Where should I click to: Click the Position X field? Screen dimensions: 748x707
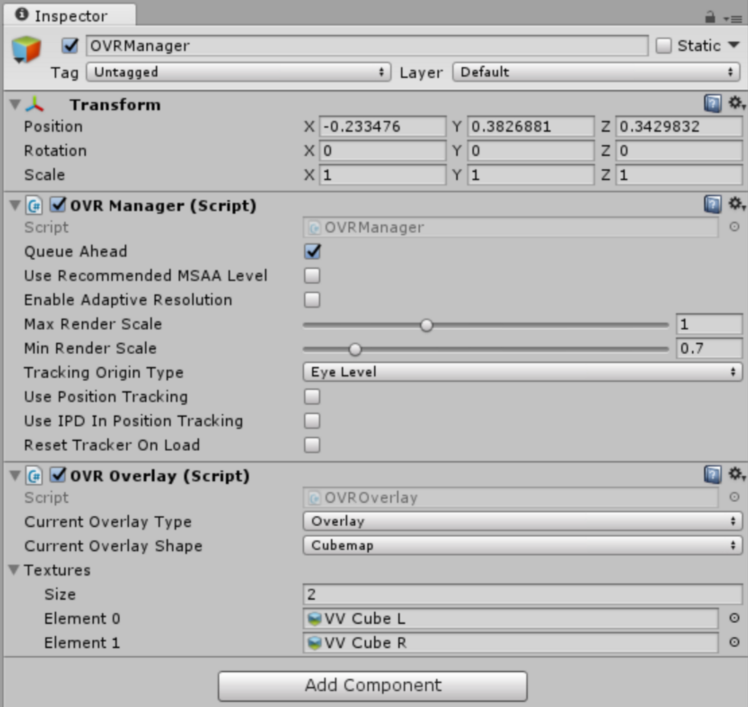pos(383,126)
